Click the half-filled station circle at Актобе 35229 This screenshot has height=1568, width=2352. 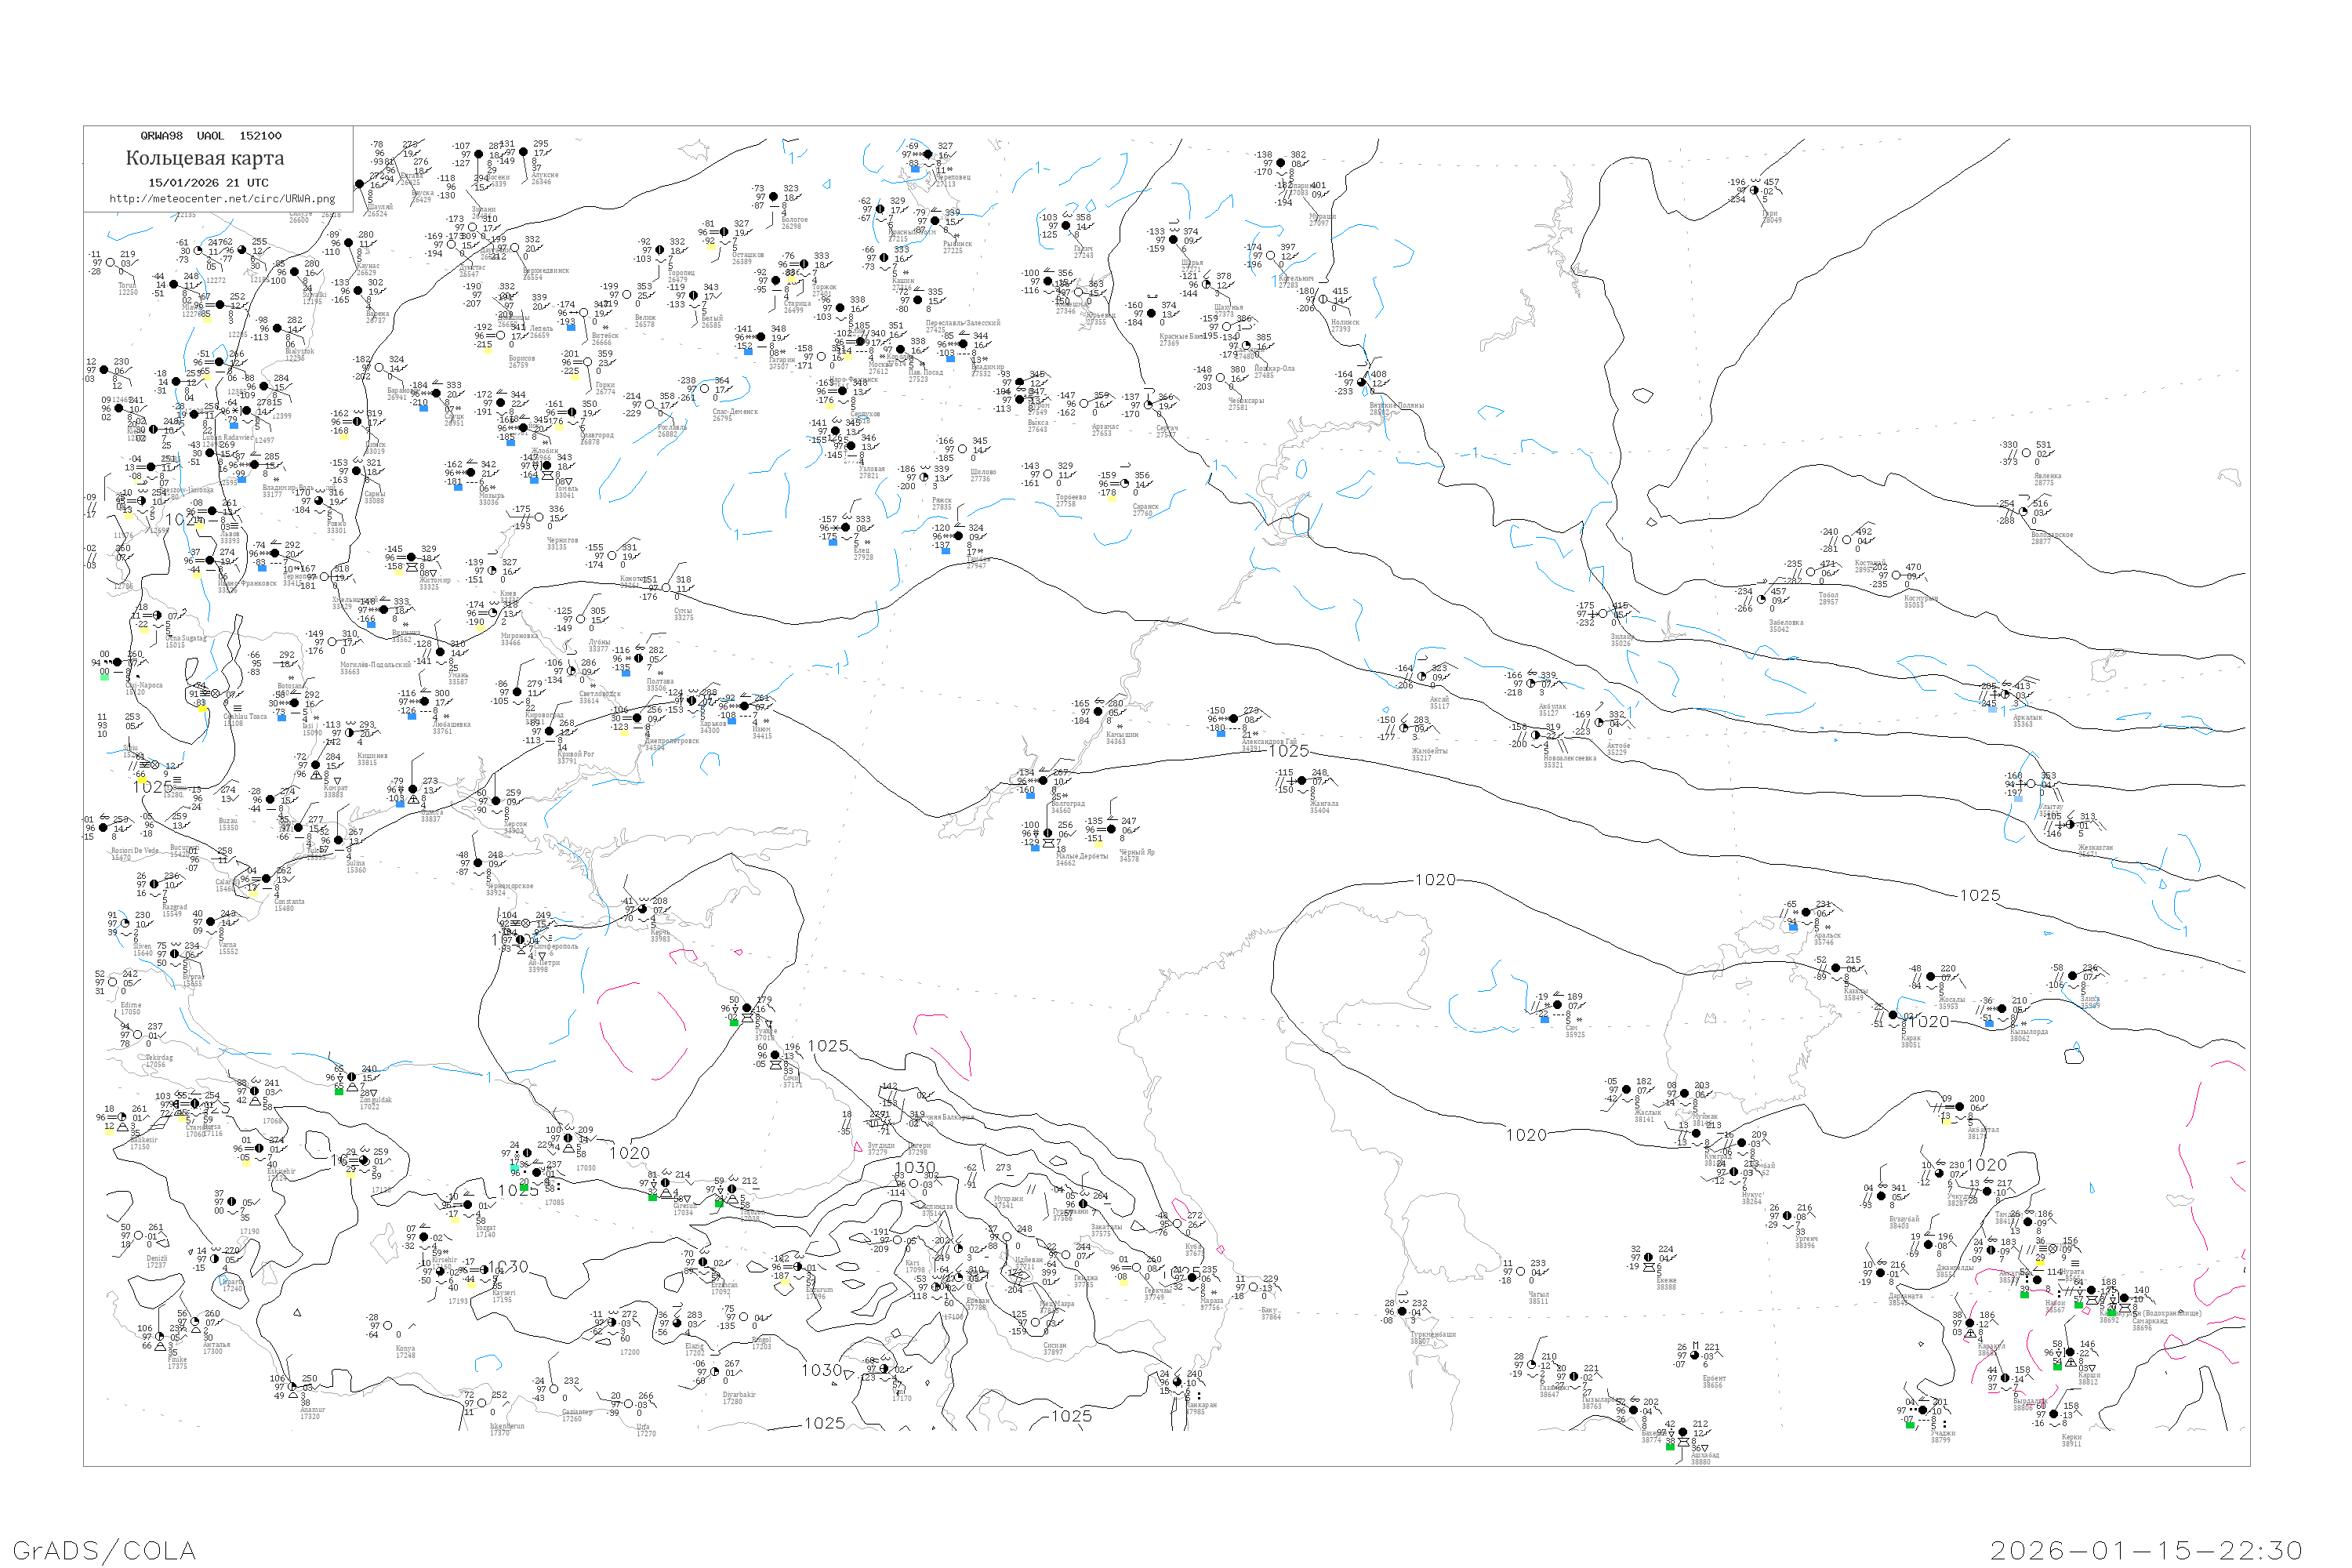[x=1599, y=723]
